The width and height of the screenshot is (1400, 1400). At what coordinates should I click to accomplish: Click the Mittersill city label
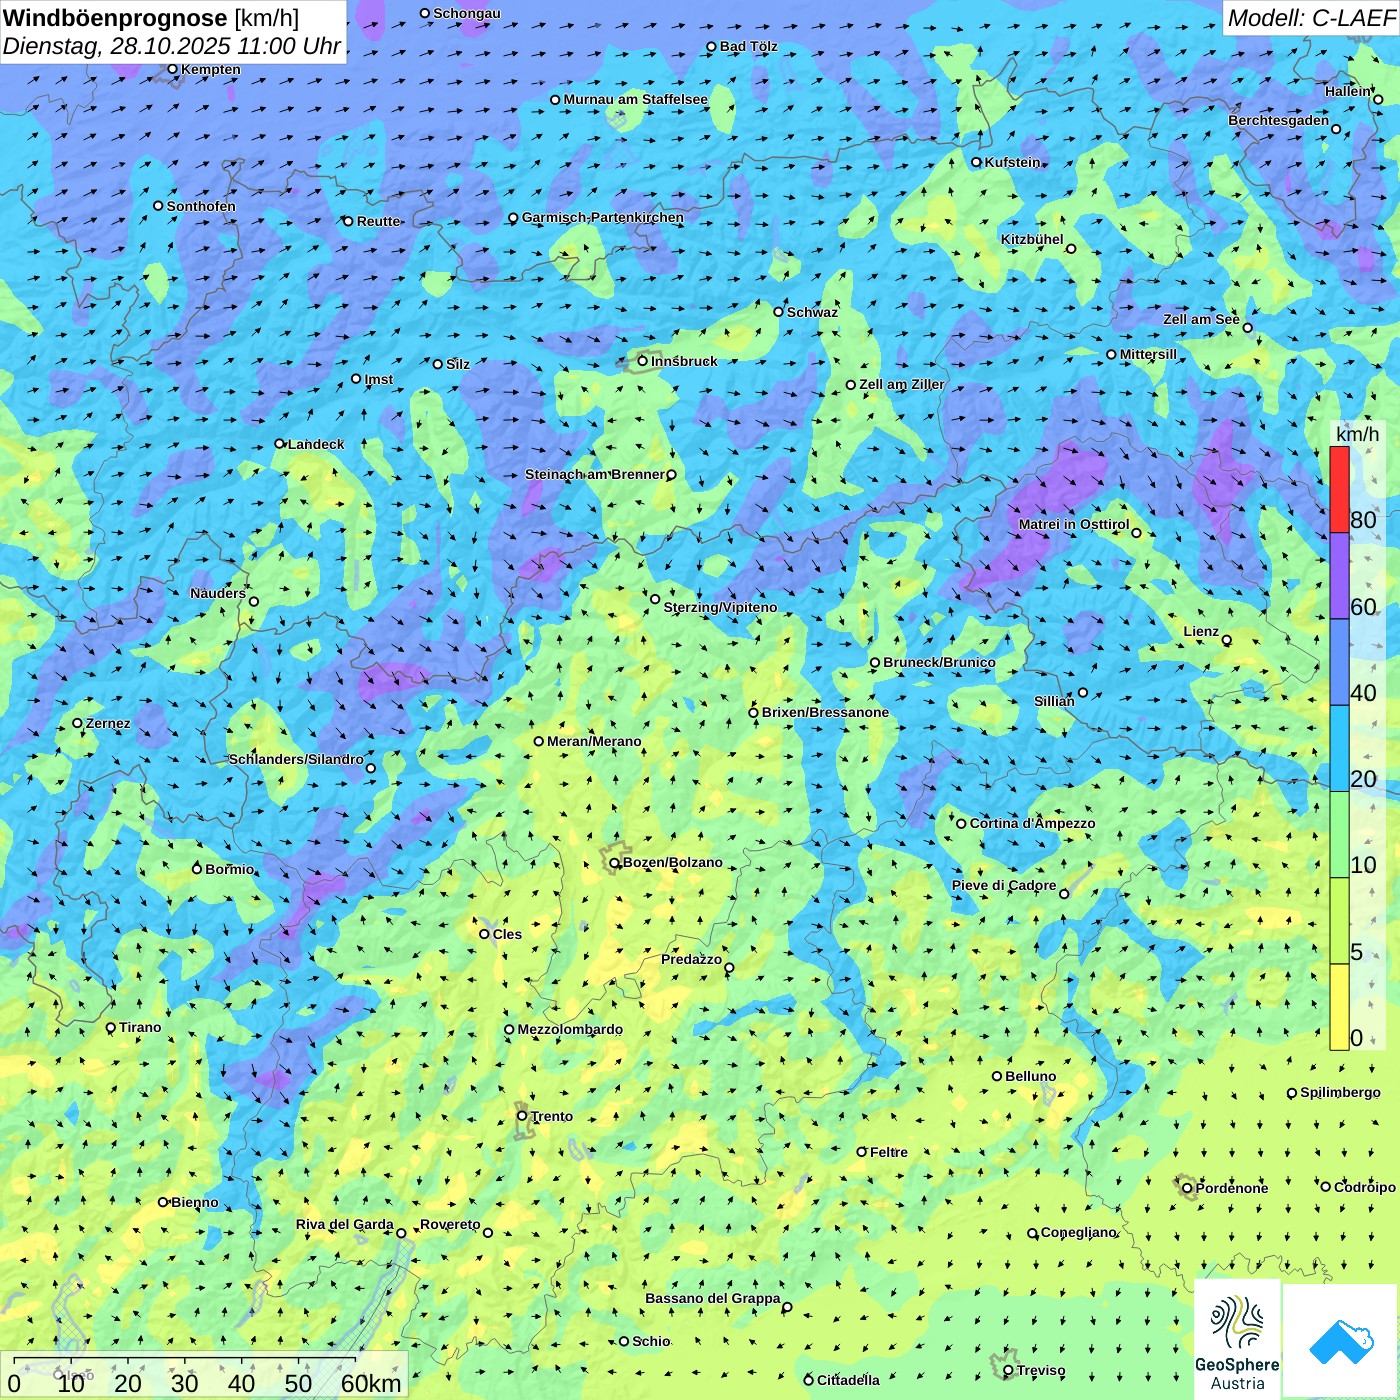click(x=1148, y=354)
